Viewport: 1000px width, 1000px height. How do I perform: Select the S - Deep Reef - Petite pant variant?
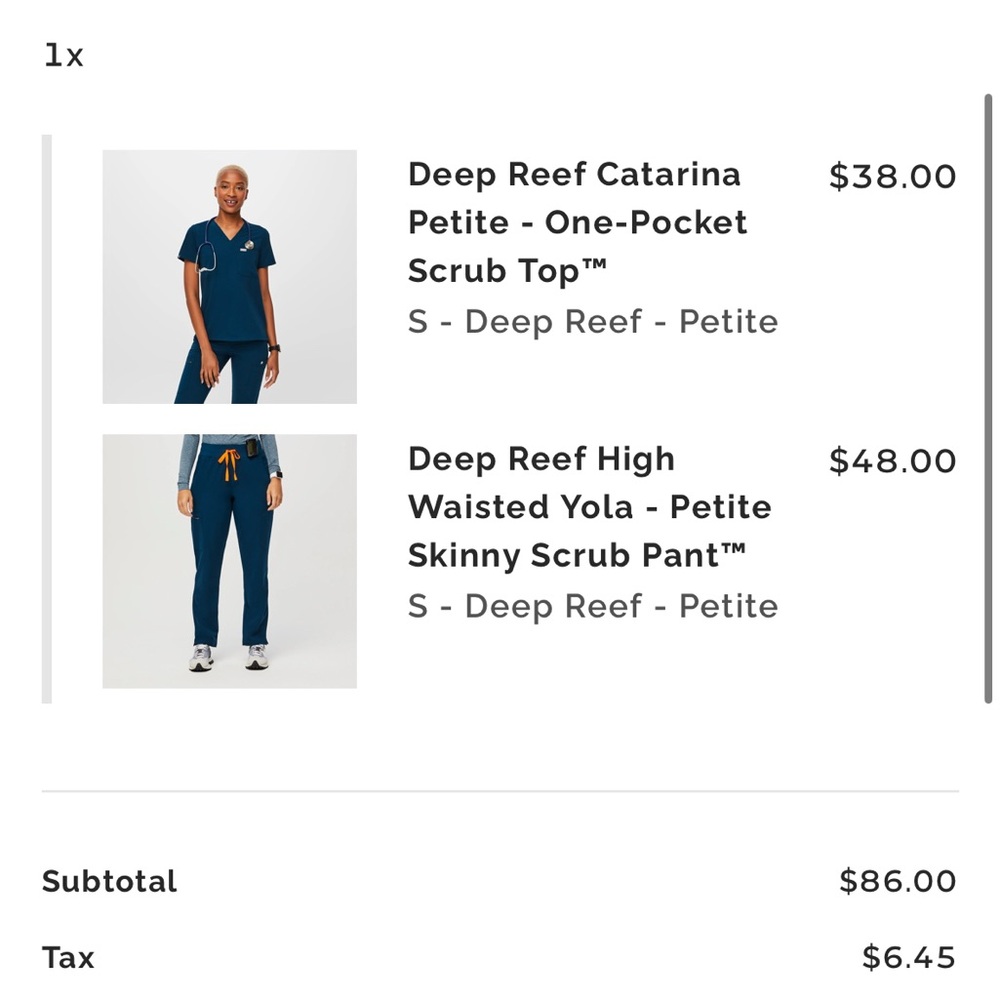[x=592, y=606]
